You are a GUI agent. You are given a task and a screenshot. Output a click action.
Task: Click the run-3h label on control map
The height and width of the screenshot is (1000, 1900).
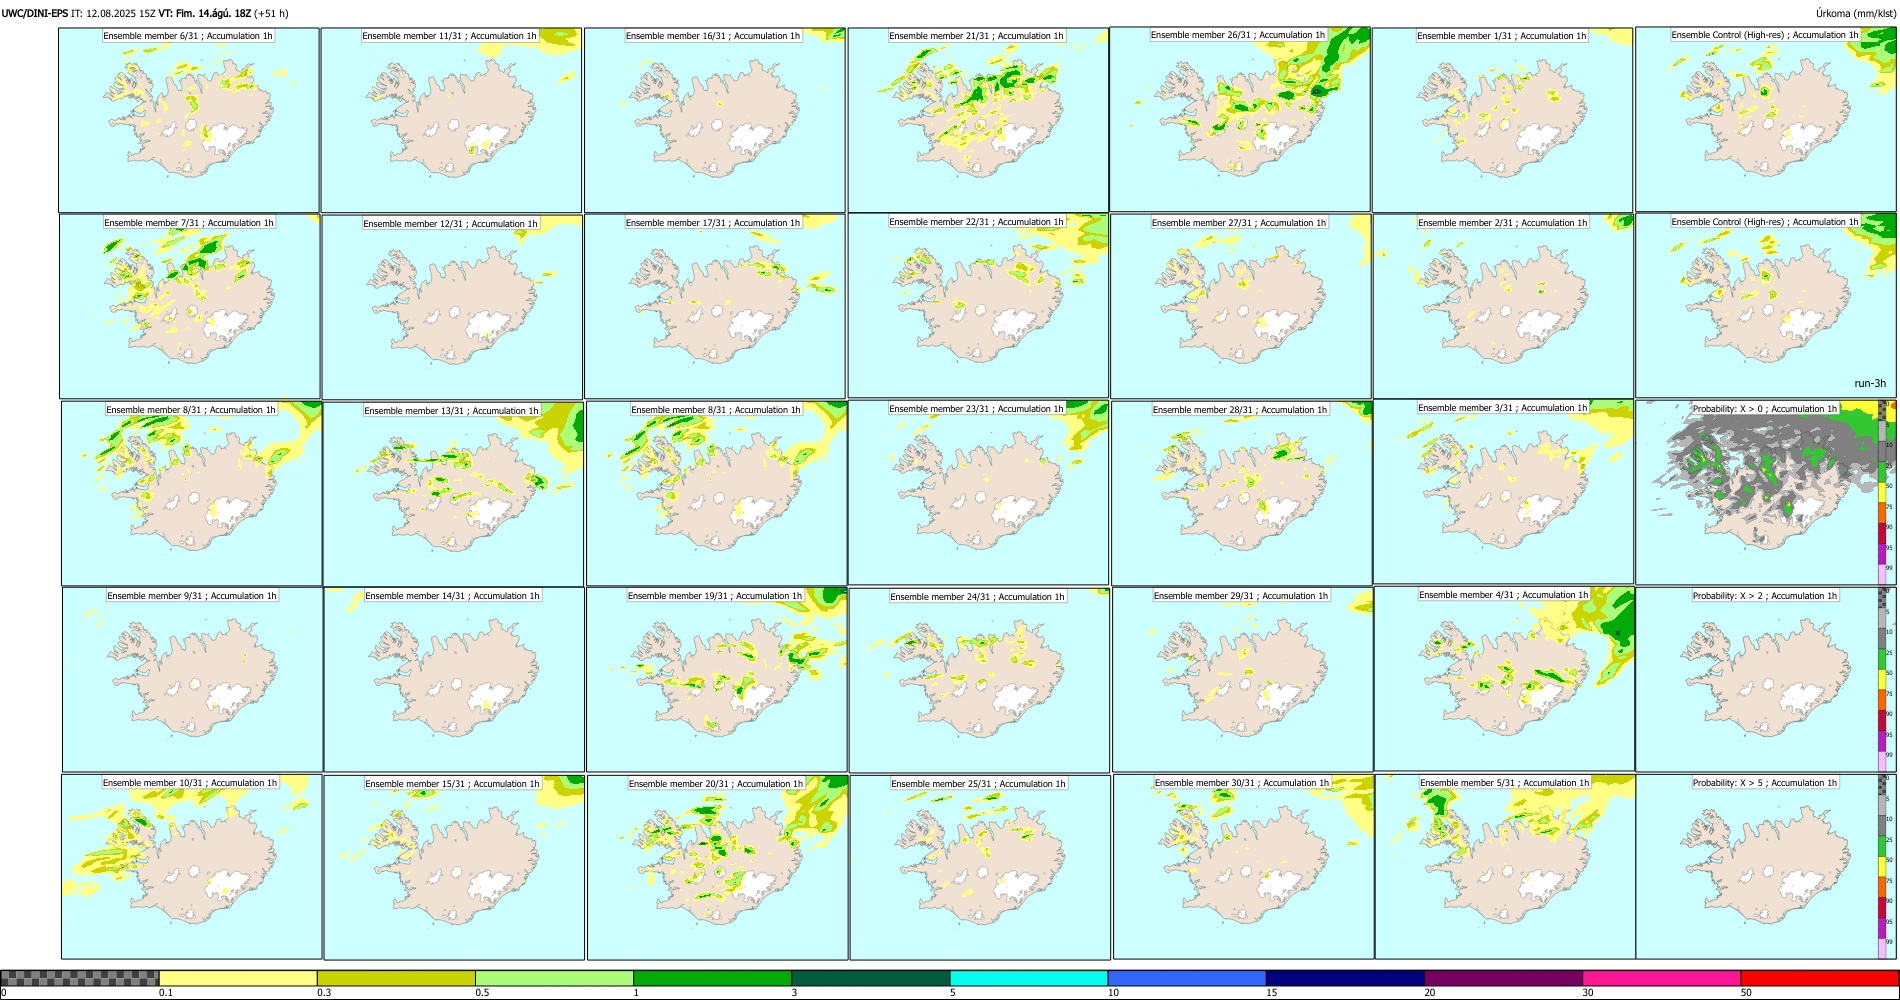click(1869, 383)
